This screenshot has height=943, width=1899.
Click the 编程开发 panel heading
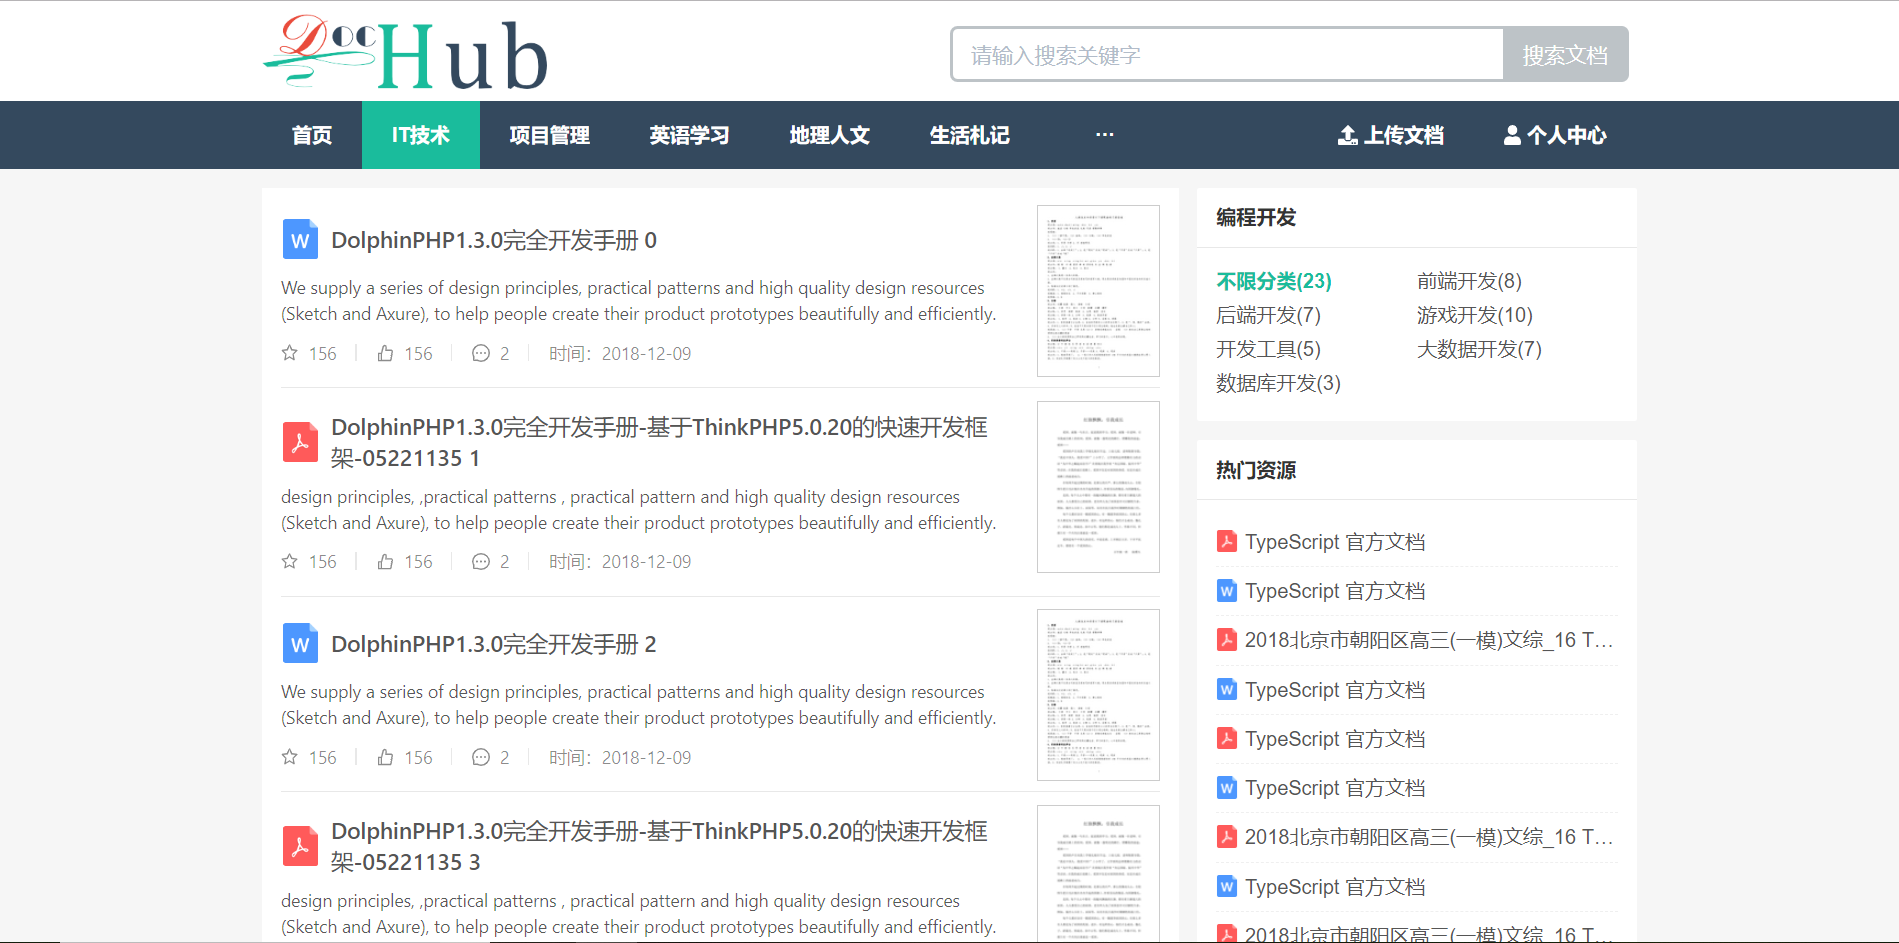pyautogui.click(x=1256, y=217)
